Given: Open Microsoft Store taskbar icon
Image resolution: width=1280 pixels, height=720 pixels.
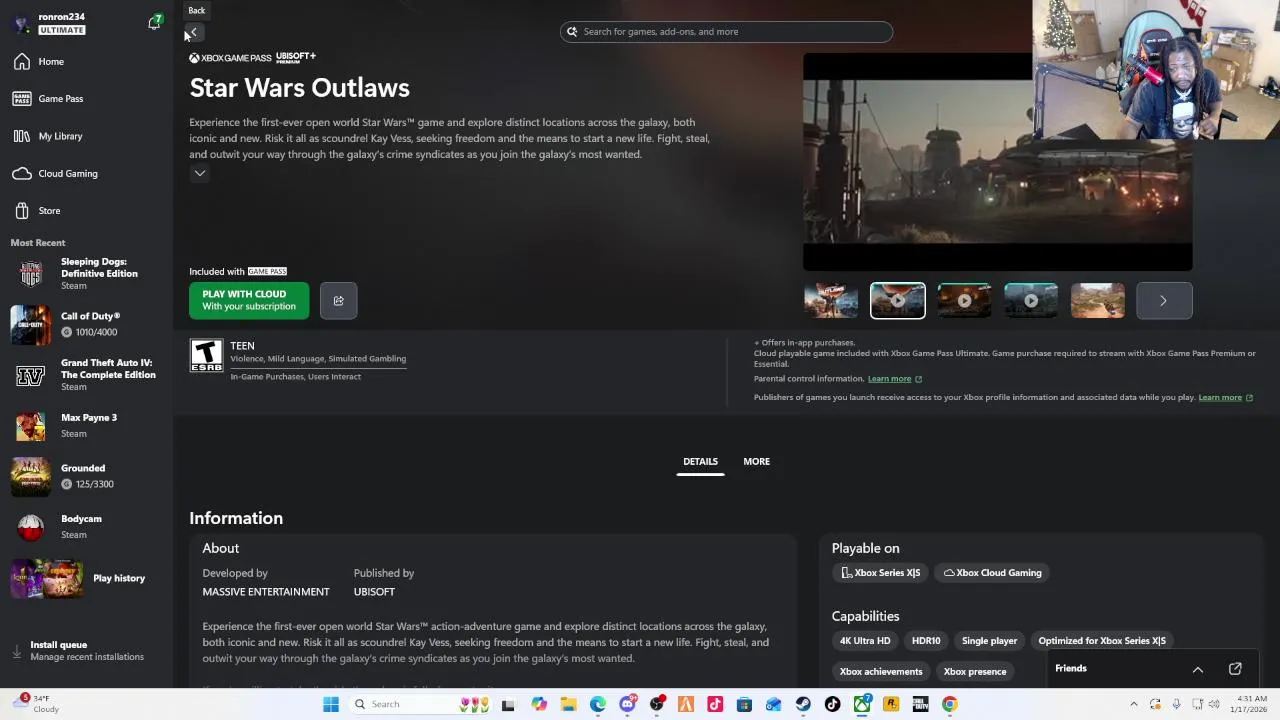Looking at the screenshot, I should tap(744, 704).
